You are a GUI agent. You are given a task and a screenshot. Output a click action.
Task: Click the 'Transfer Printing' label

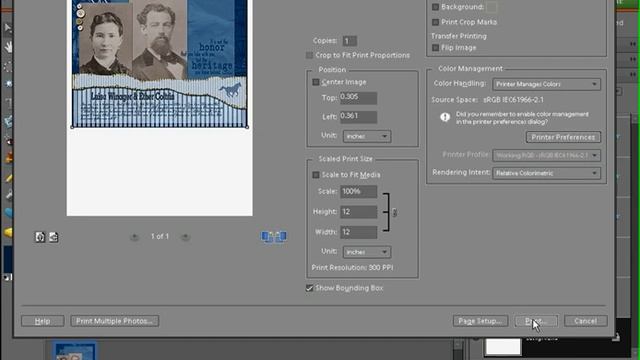pyautogui.click(x=459, y=36)
